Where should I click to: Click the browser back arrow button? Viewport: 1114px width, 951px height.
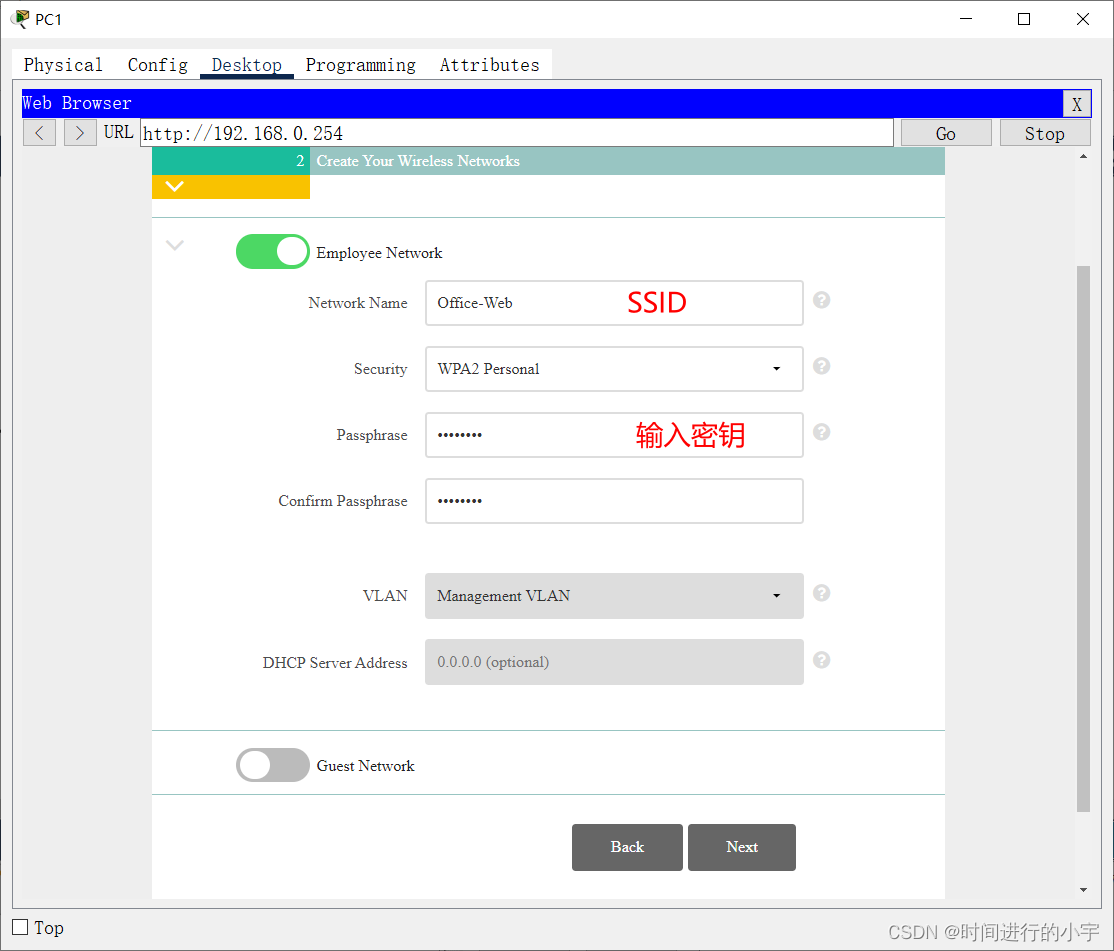tap(39, 133)
